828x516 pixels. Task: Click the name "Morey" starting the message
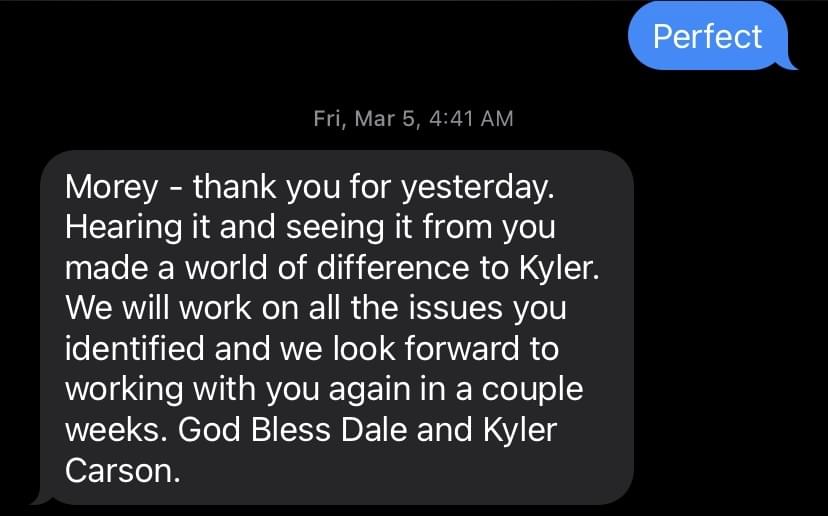112,187
